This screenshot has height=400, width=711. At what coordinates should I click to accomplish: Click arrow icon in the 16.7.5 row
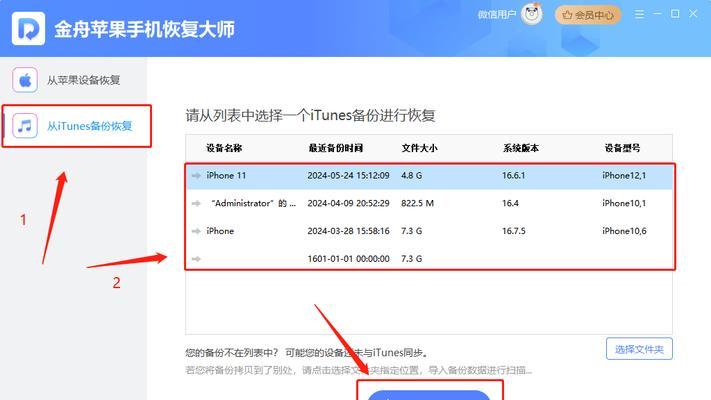pos(196,231)
